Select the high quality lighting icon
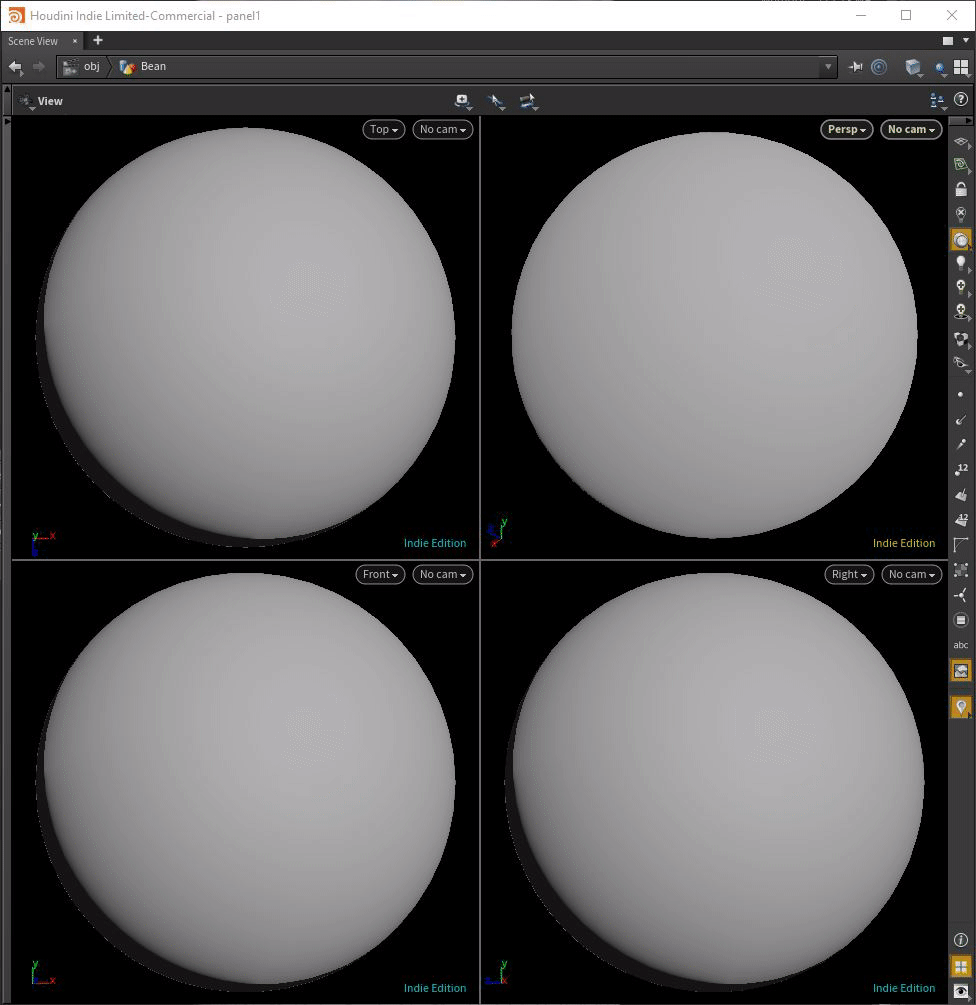Screen dimensions: 976x1005 click(x=961, y=287)
